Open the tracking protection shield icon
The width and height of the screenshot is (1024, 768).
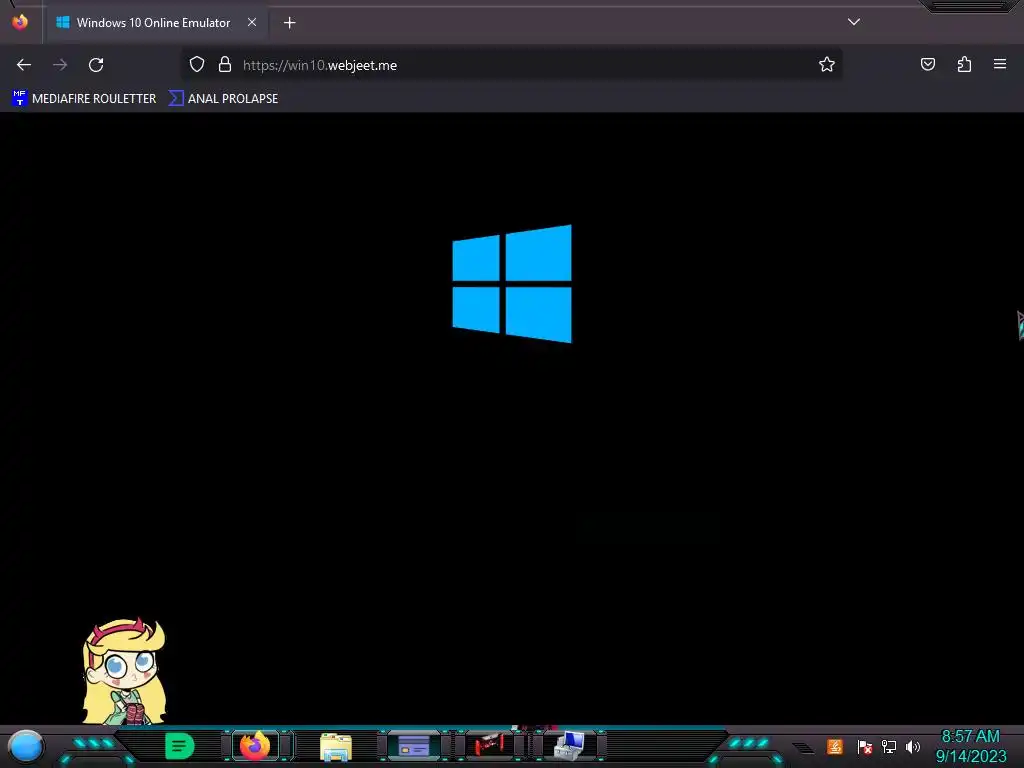pyautogui.click(x=197, y=64)
